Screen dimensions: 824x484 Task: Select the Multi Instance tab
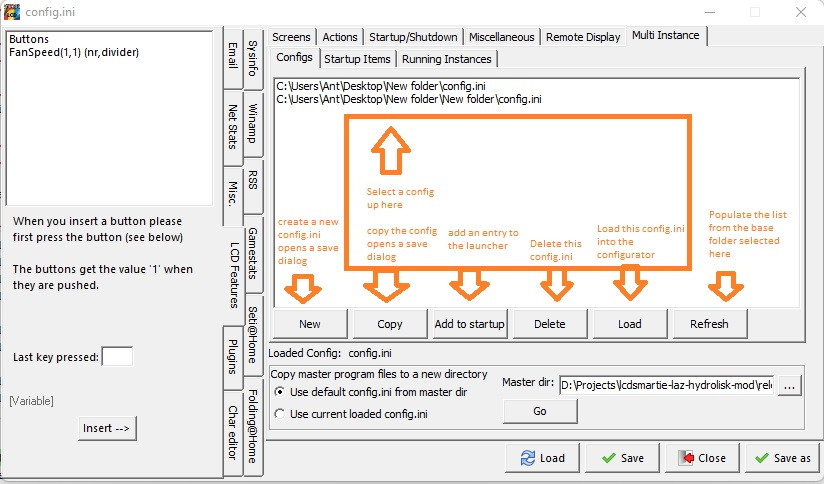[x=666, y=36]
